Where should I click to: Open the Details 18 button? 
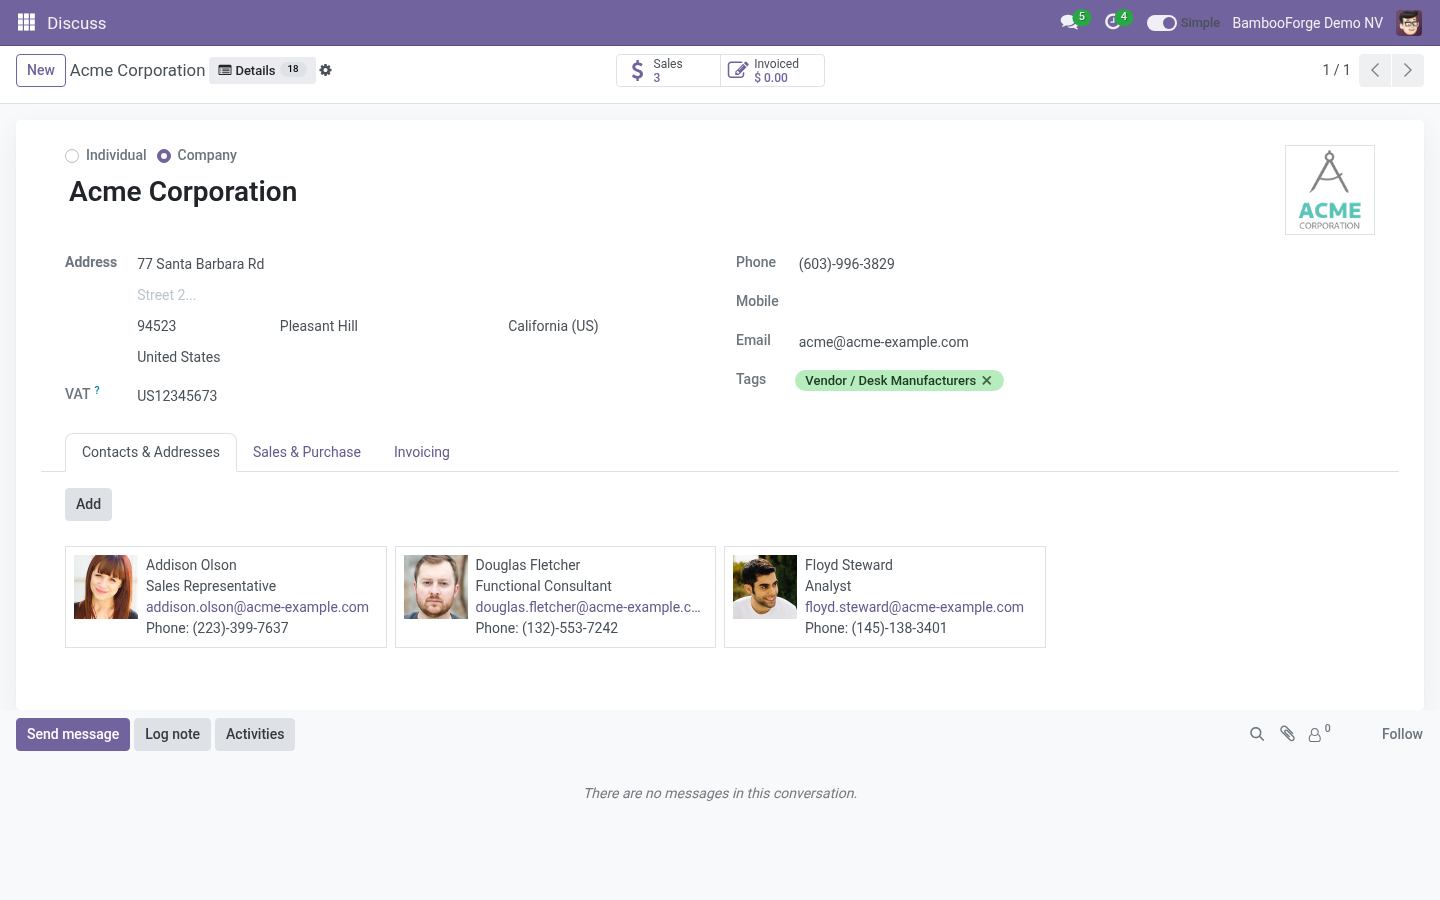[262, 70]
